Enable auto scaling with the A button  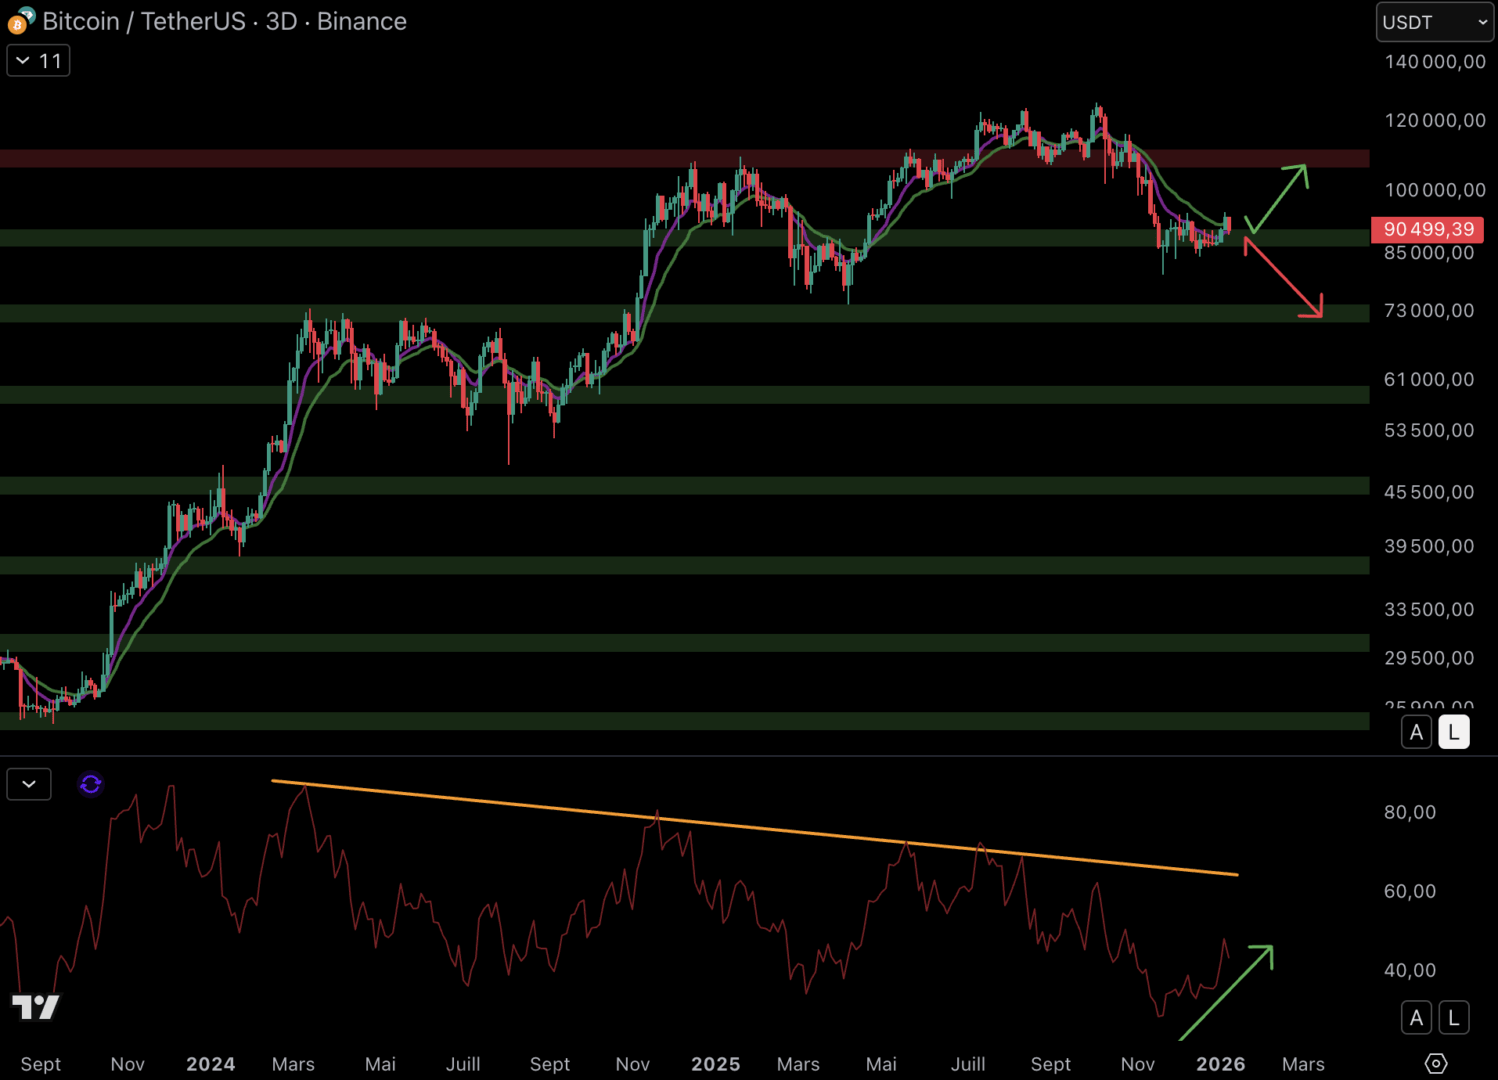[x=1417, y=732]
